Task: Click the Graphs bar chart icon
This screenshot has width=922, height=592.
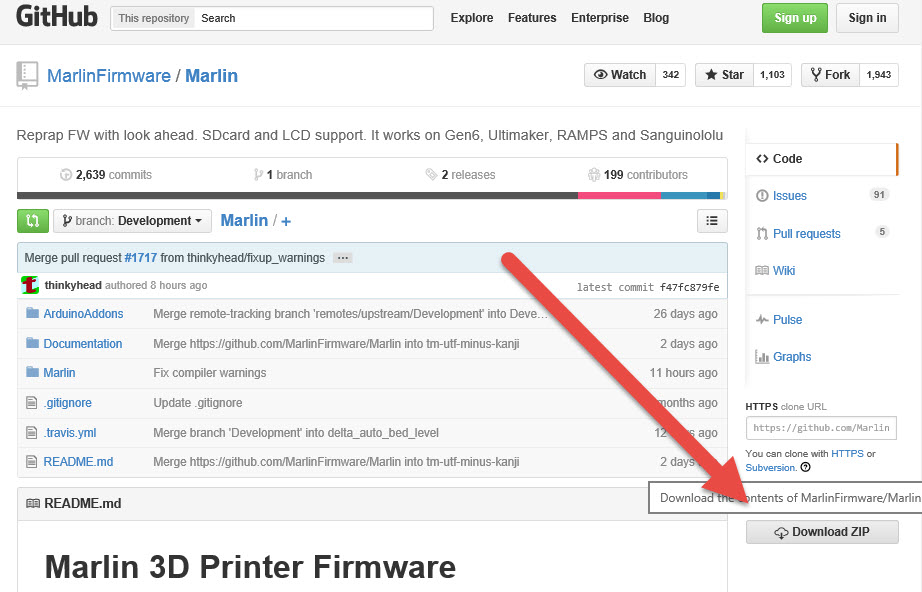Action: 762,357
